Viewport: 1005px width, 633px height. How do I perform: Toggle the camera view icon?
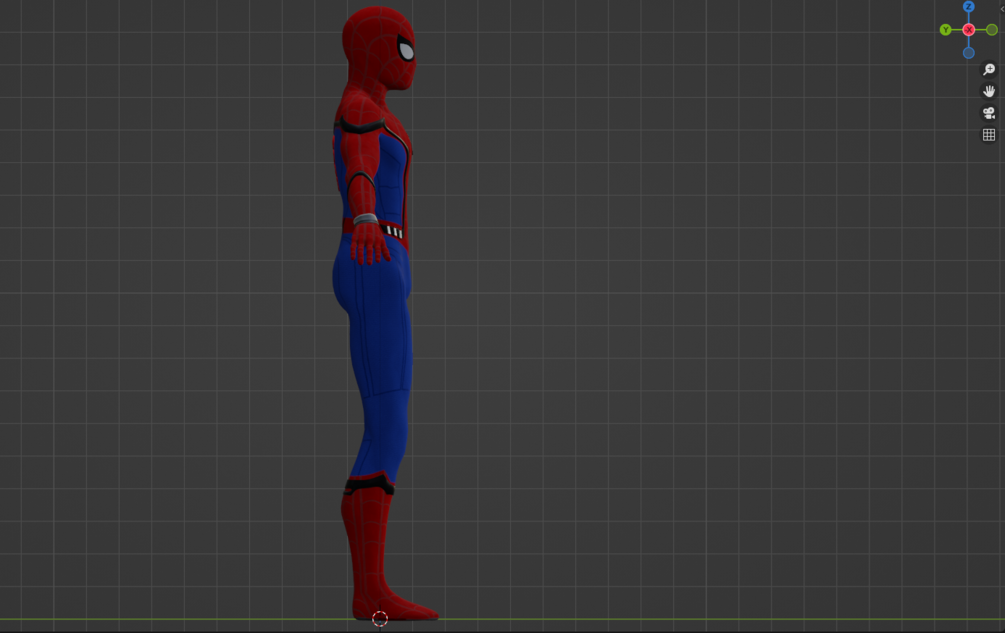(989, 113)
